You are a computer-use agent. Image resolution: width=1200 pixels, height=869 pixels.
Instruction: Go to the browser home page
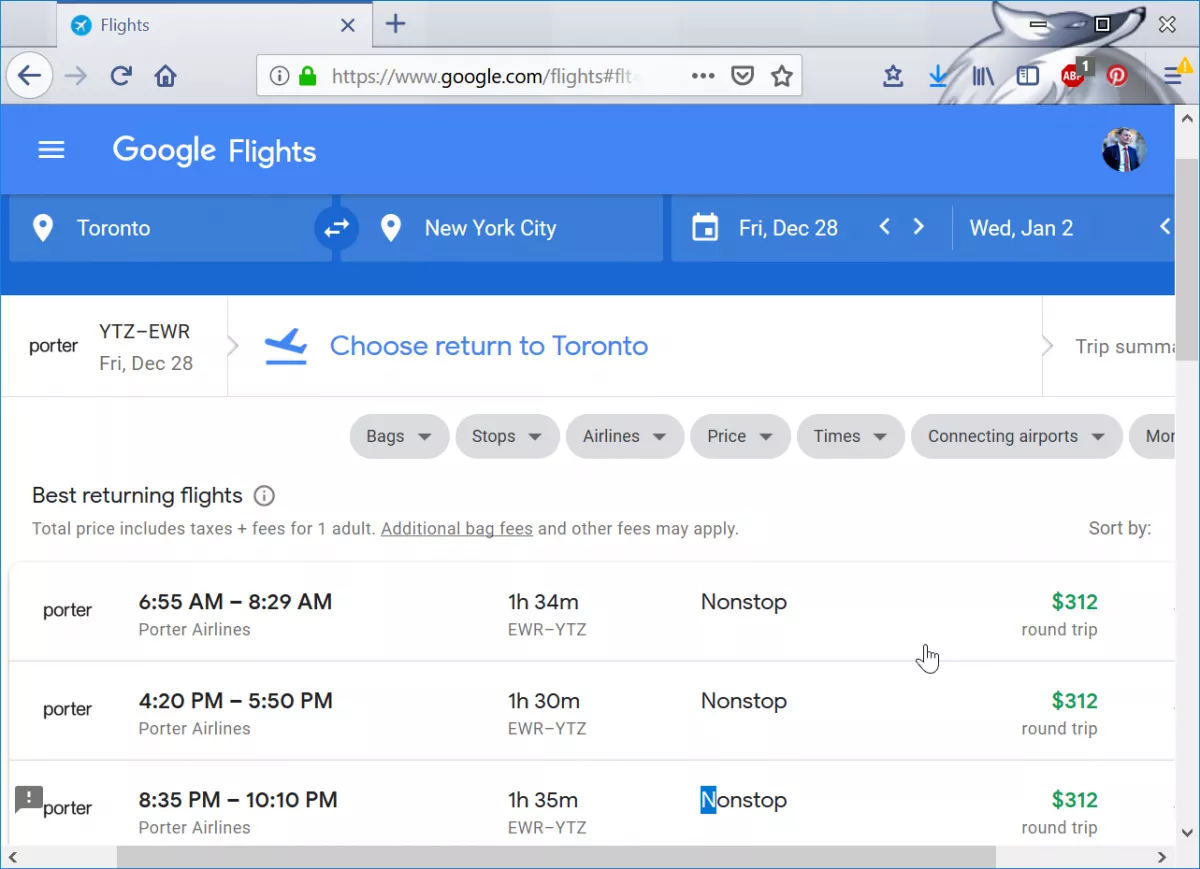165,76
